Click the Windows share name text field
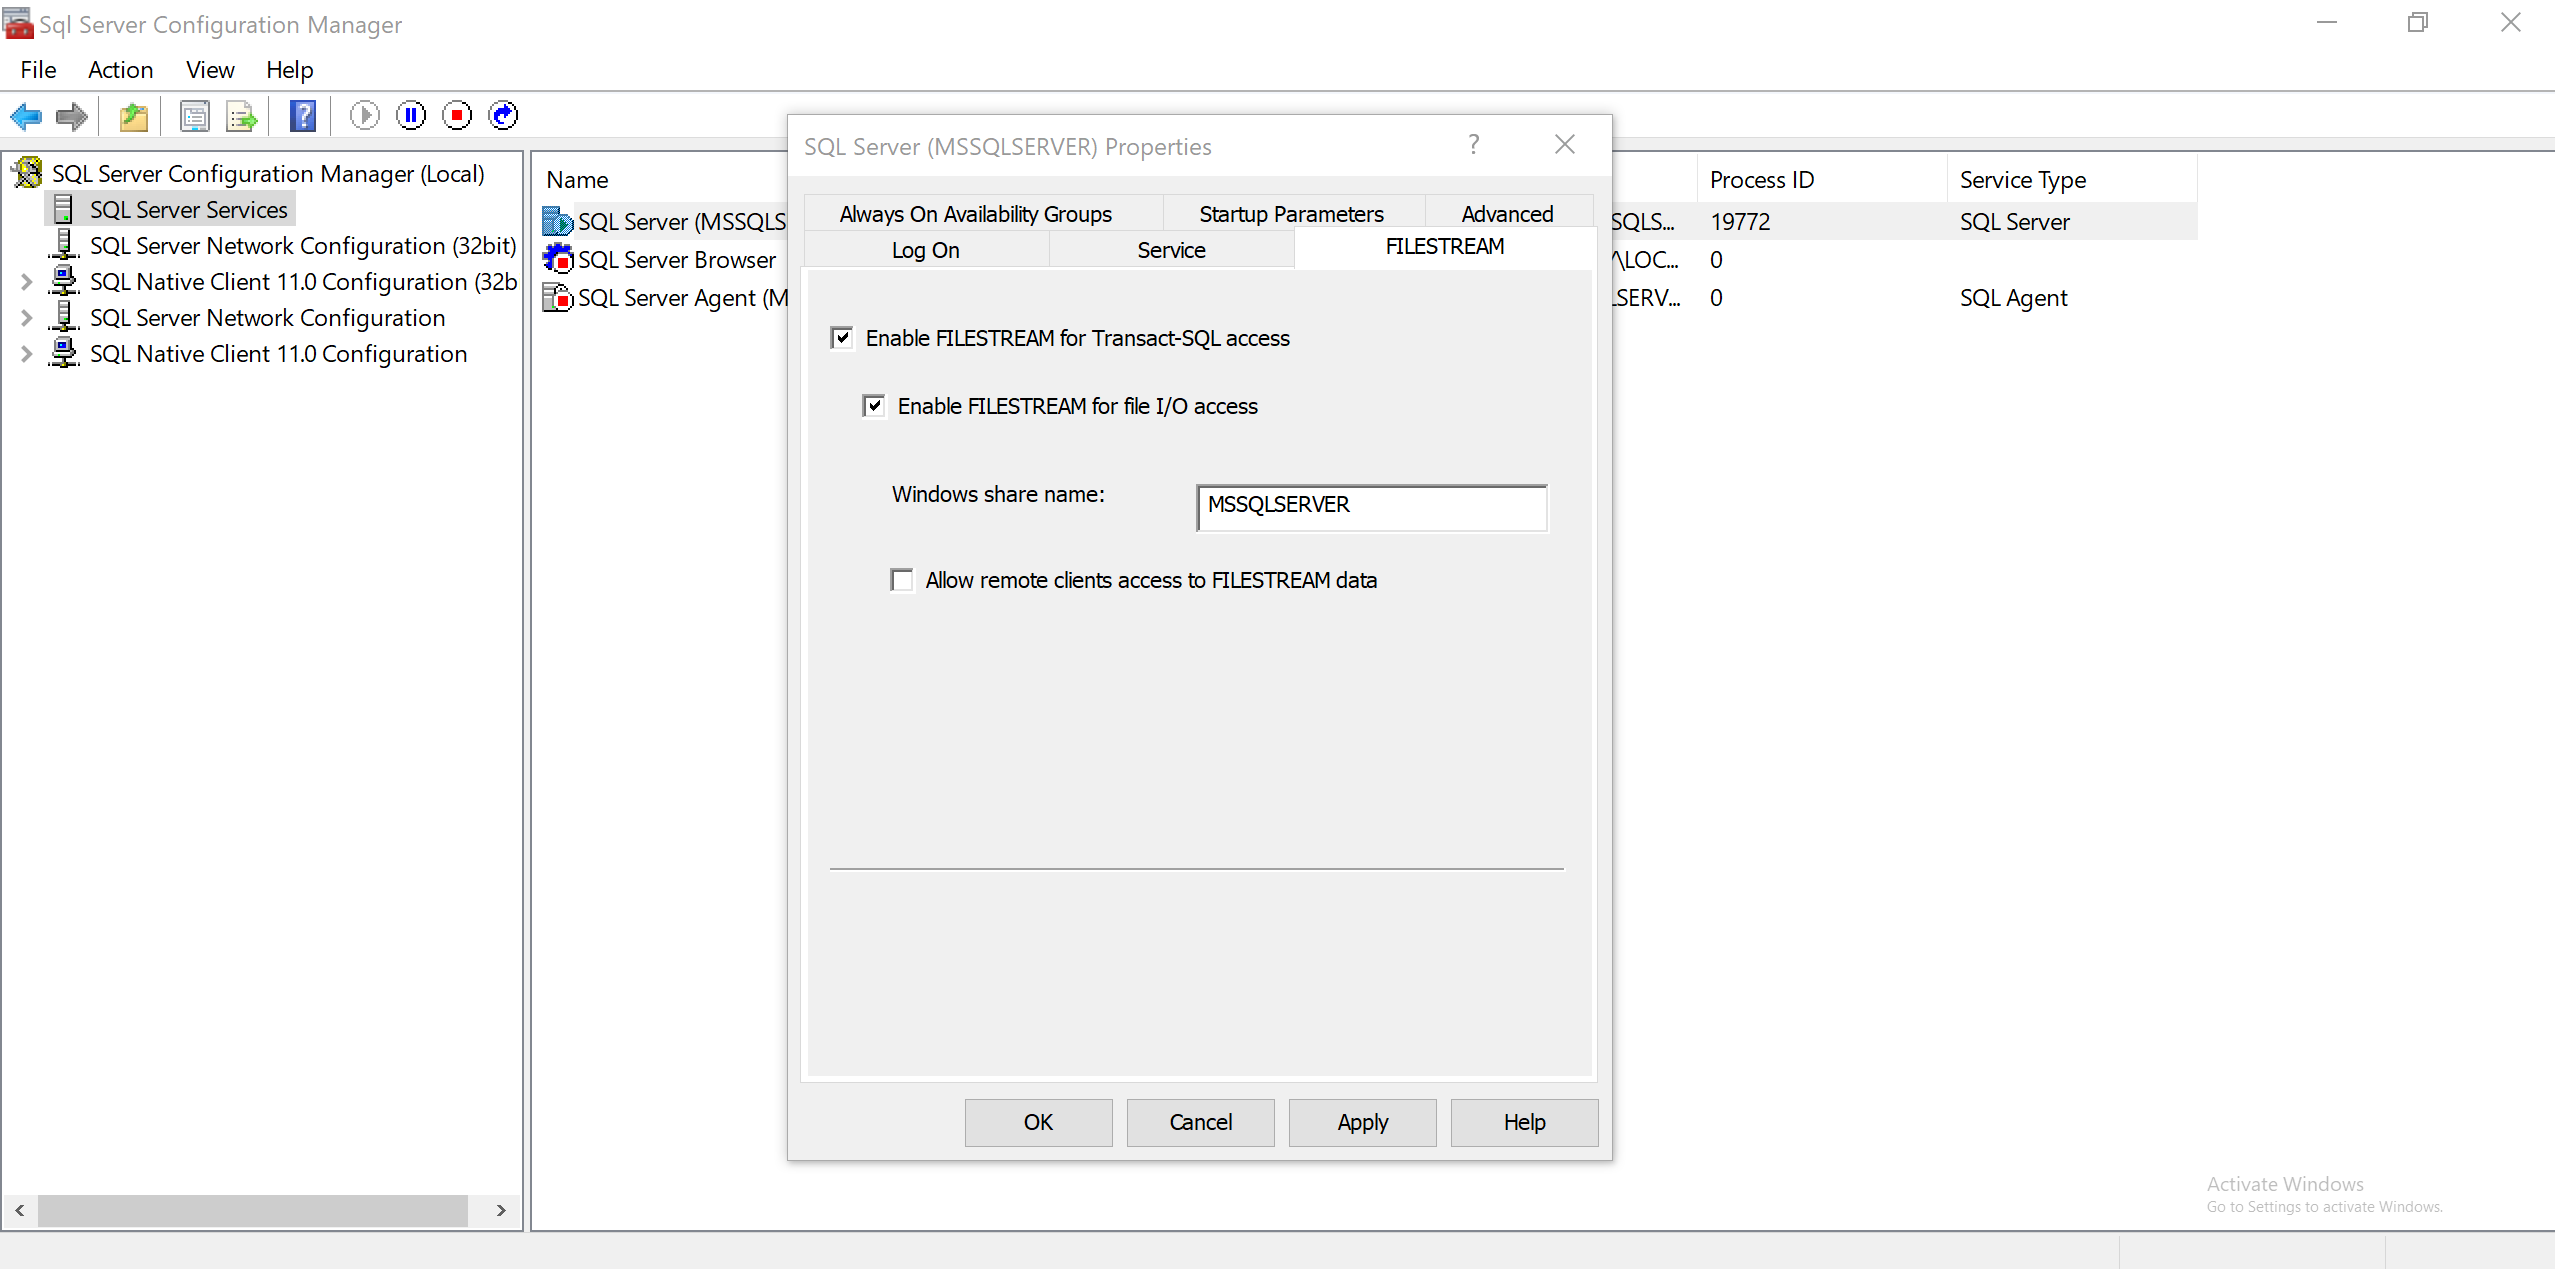Screen dimensions: 2555x1269 point(1371,507)
